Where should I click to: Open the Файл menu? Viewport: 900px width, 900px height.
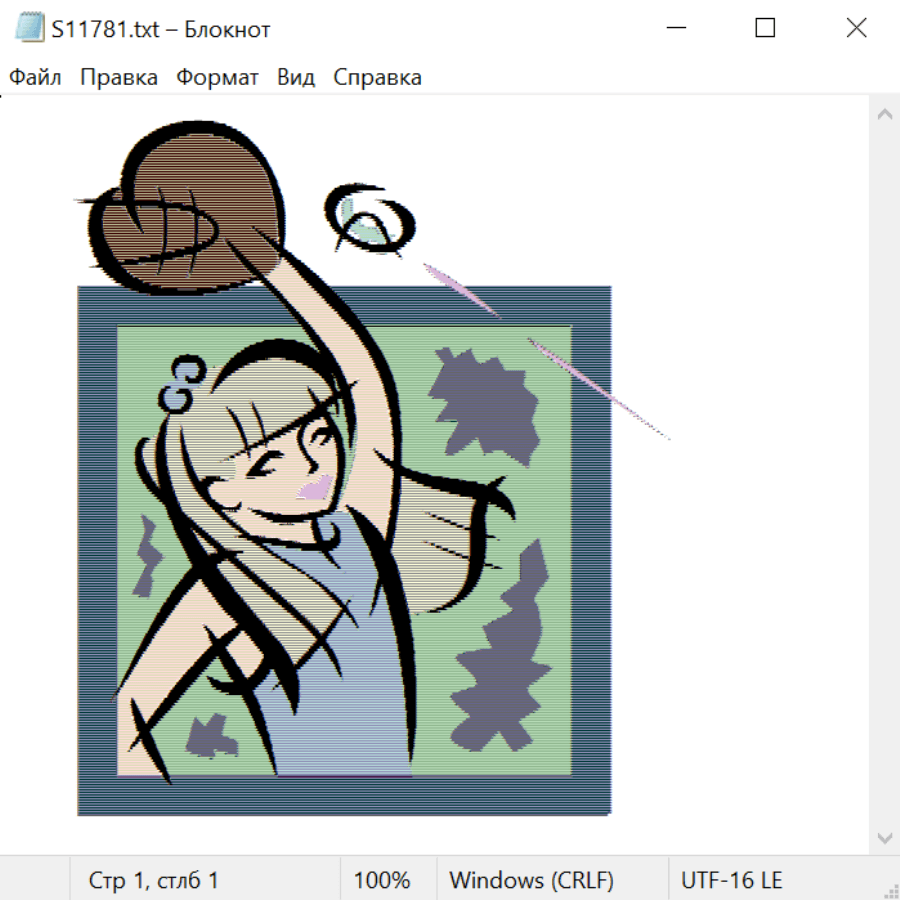tap(35, 78)
